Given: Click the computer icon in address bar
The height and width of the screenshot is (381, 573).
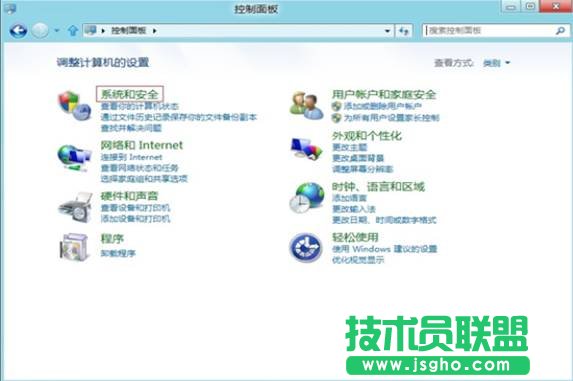Looking at the screenshot, I should [x=90, y=30].
